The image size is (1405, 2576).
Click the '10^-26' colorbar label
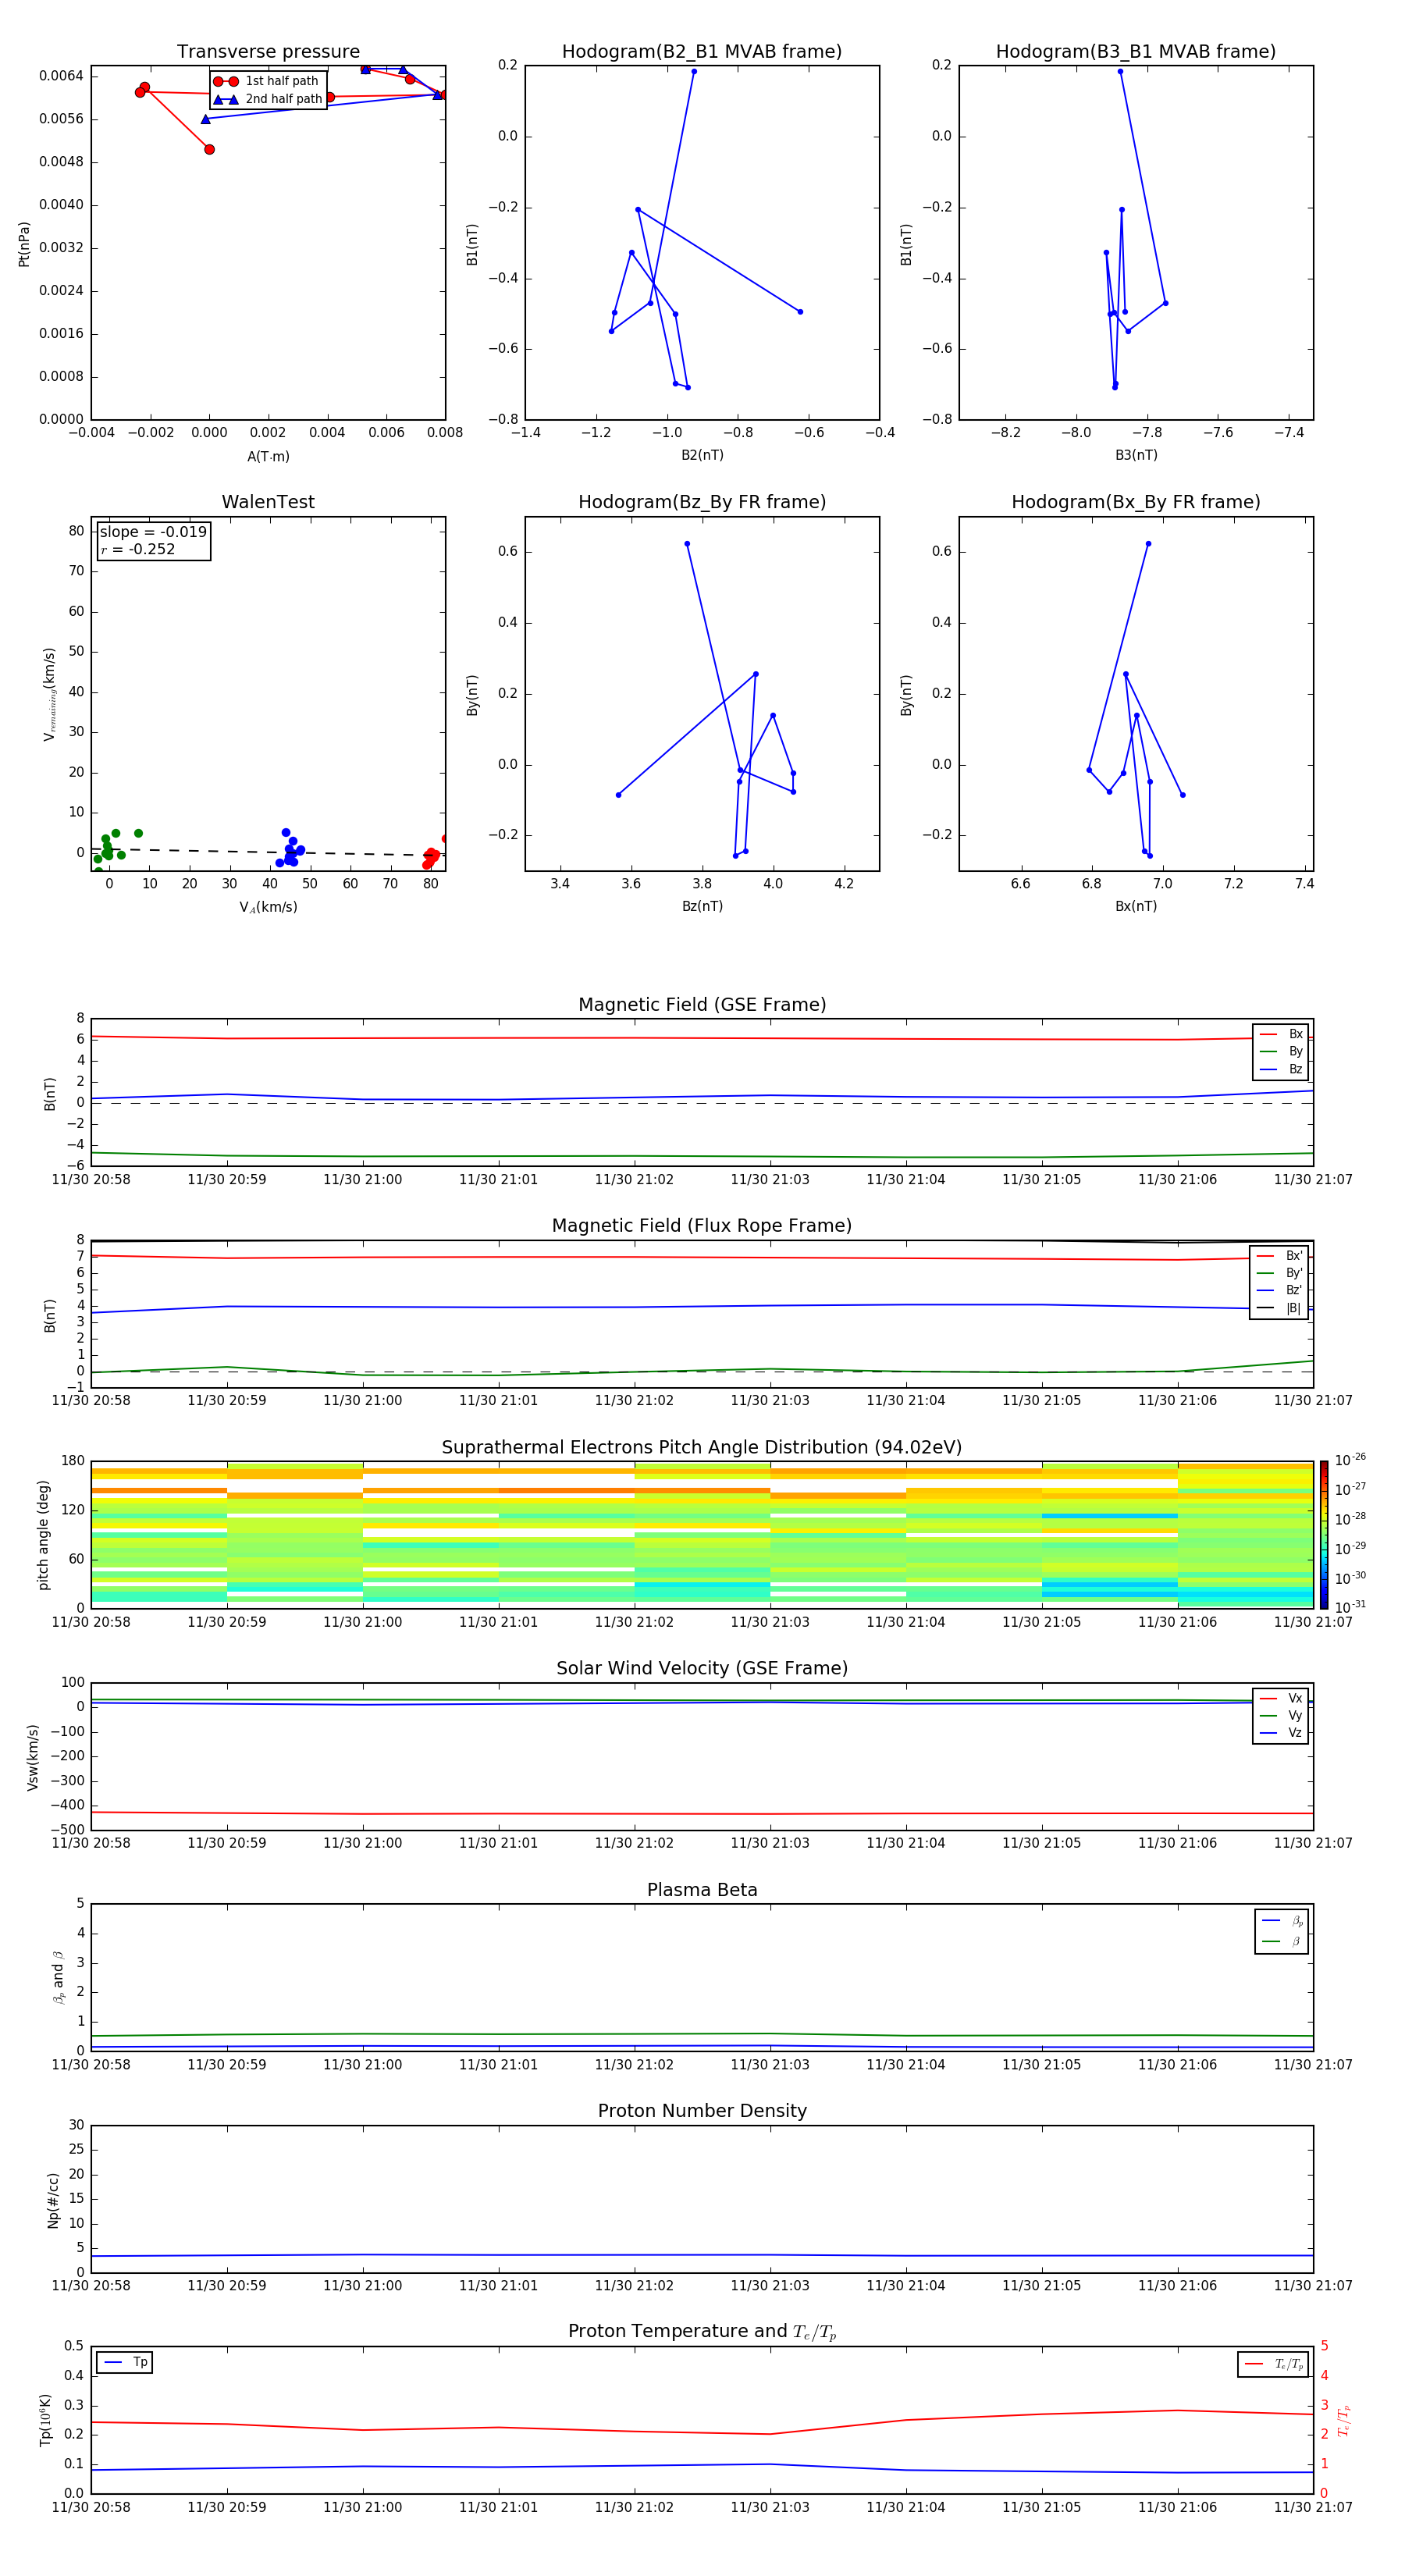pyautogui.click(x=1350, y=1460)
